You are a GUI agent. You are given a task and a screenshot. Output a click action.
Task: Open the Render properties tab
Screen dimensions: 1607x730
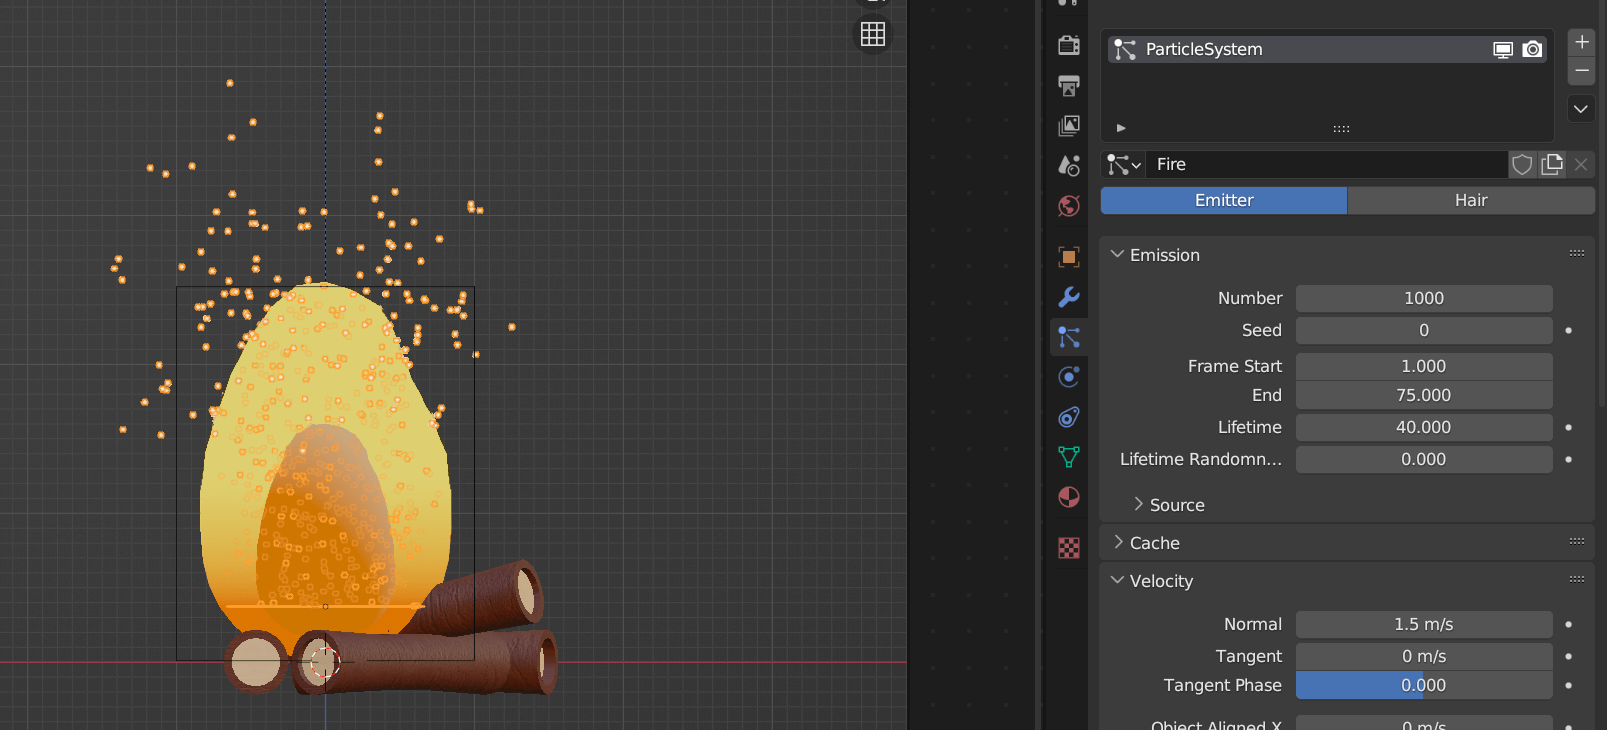point(1069,45)
